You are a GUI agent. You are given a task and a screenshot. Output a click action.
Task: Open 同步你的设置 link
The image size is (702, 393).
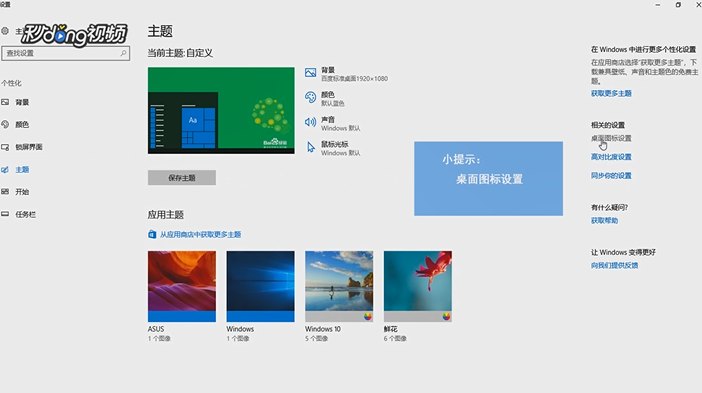(611, 175)
